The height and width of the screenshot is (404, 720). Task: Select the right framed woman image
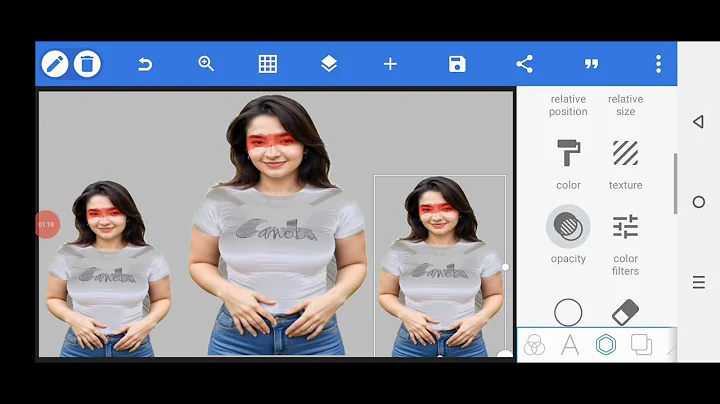[x=440, y=266]
